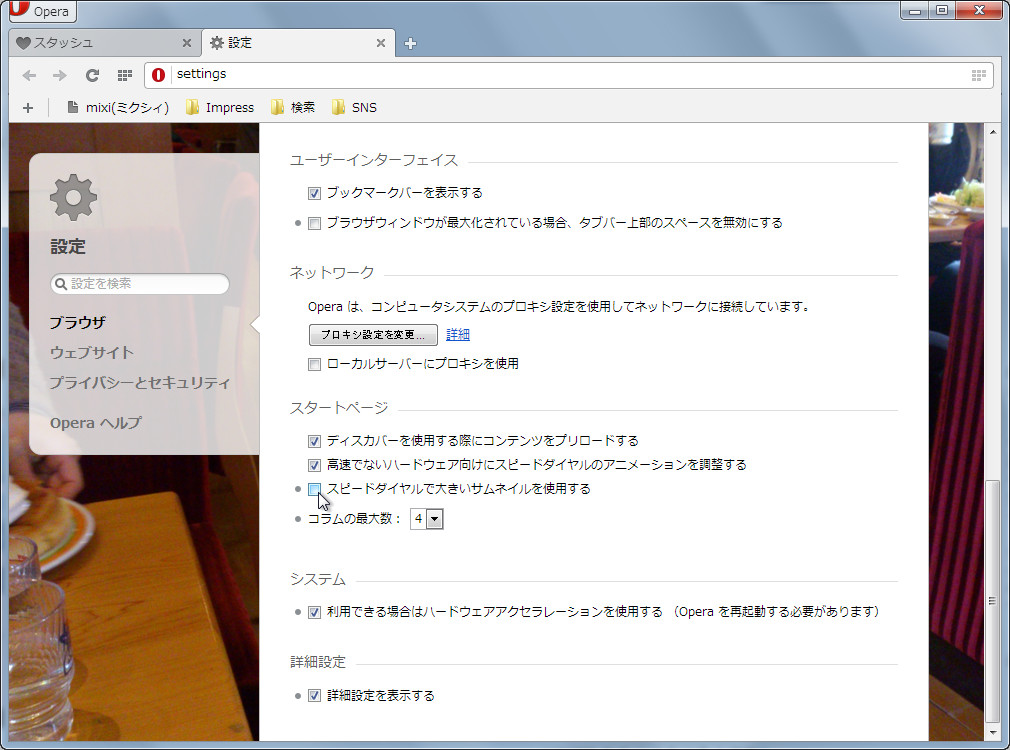Viewport: 1010px width, 750px height.
Task: Click the settings search field
Action: tap(140, 283)
